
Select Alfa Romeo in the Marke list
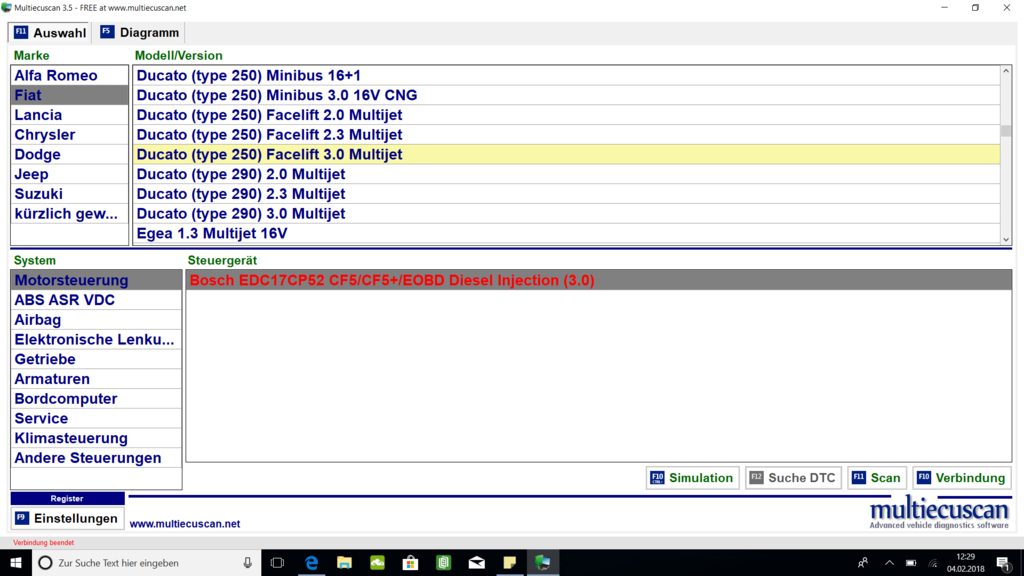(x=69, y=75)
